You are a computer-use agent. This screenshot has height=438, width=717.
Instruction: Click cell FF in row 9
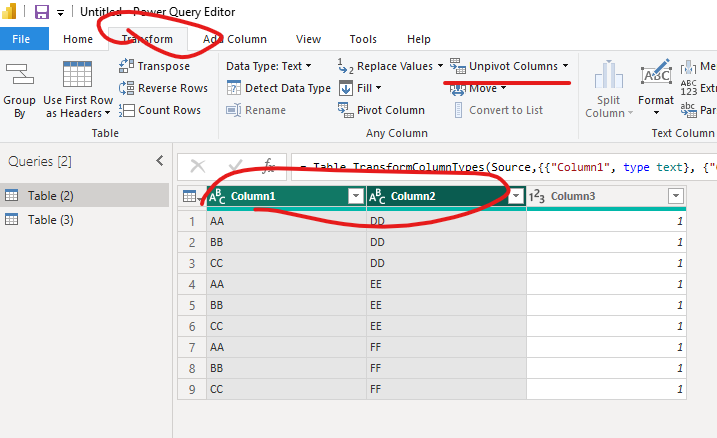447,390
